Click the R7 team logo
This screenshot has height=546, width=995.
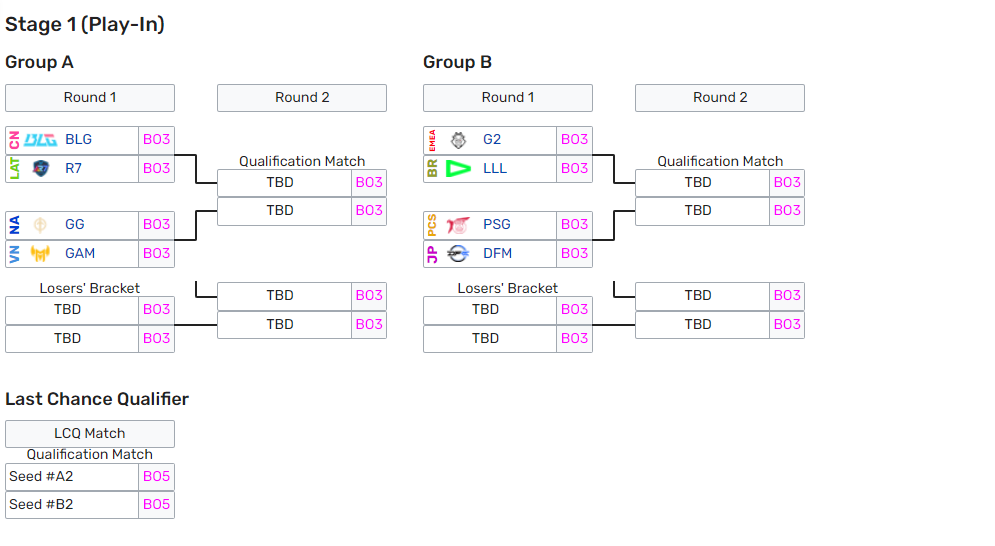tap(40, 168)
